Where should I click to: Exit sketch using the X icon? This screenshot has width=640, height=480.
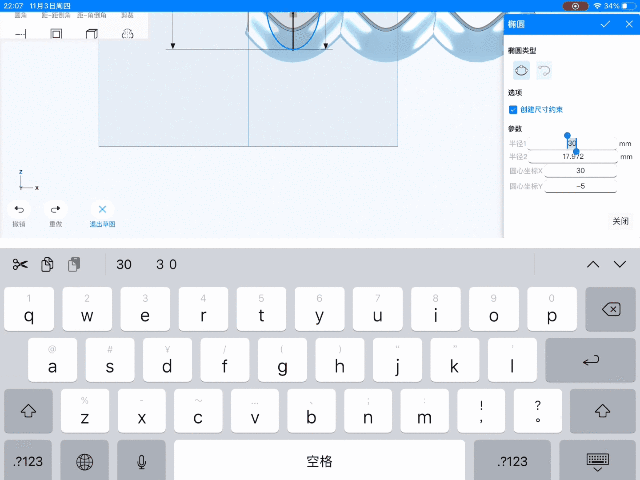pyautogui.click(x=102, y=210)
